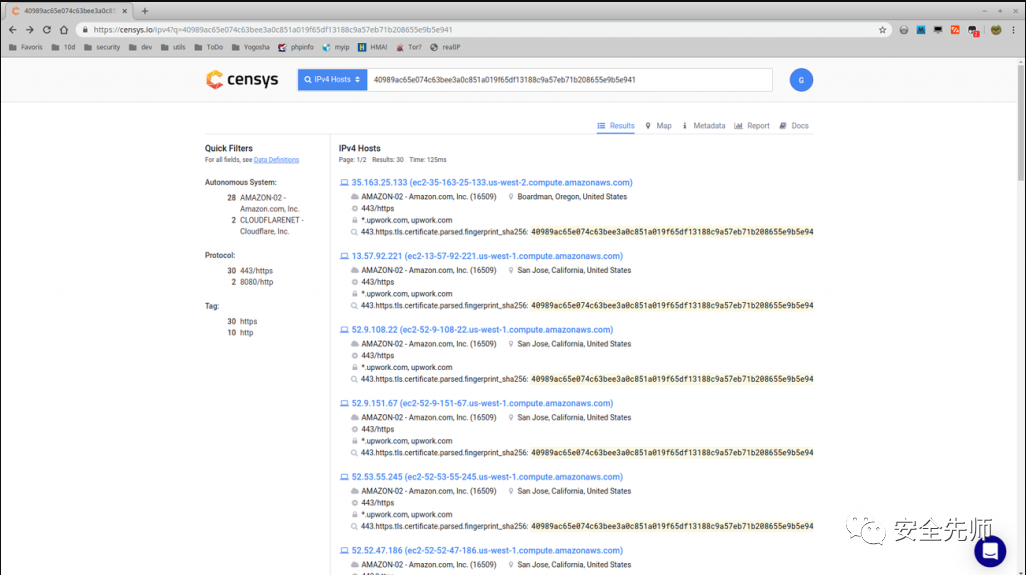Open the utils bookmarks folder
Image resolution: width=1026 pixels, height=575 pixels.
[x=173, y=47]
